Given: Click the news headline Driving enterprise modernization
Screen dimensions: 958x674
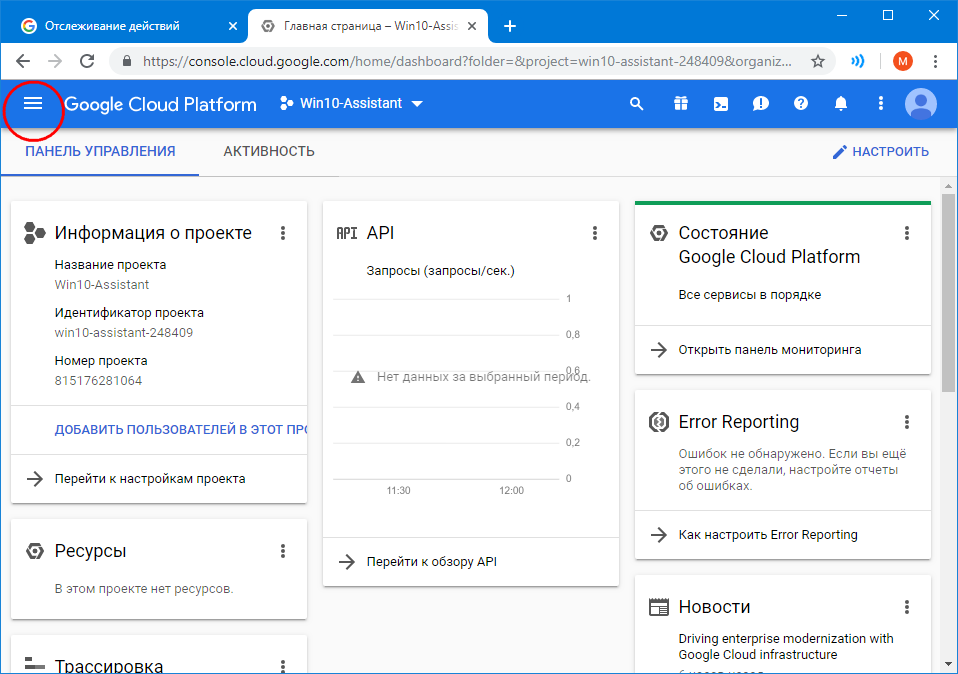Looking at the screenshot, I should point(786,647).
